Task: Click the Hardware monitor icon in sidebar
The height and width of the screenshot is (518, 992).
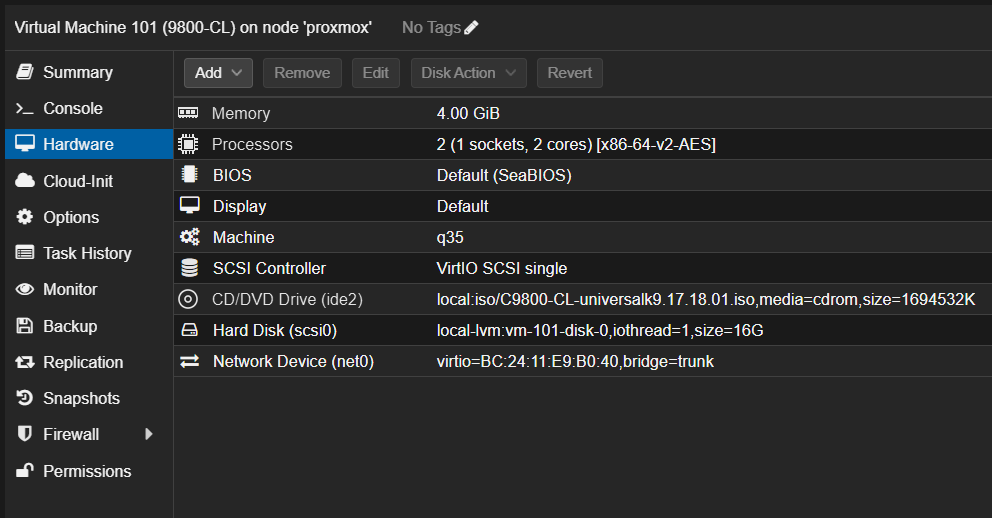Action: tap(25, 144)
